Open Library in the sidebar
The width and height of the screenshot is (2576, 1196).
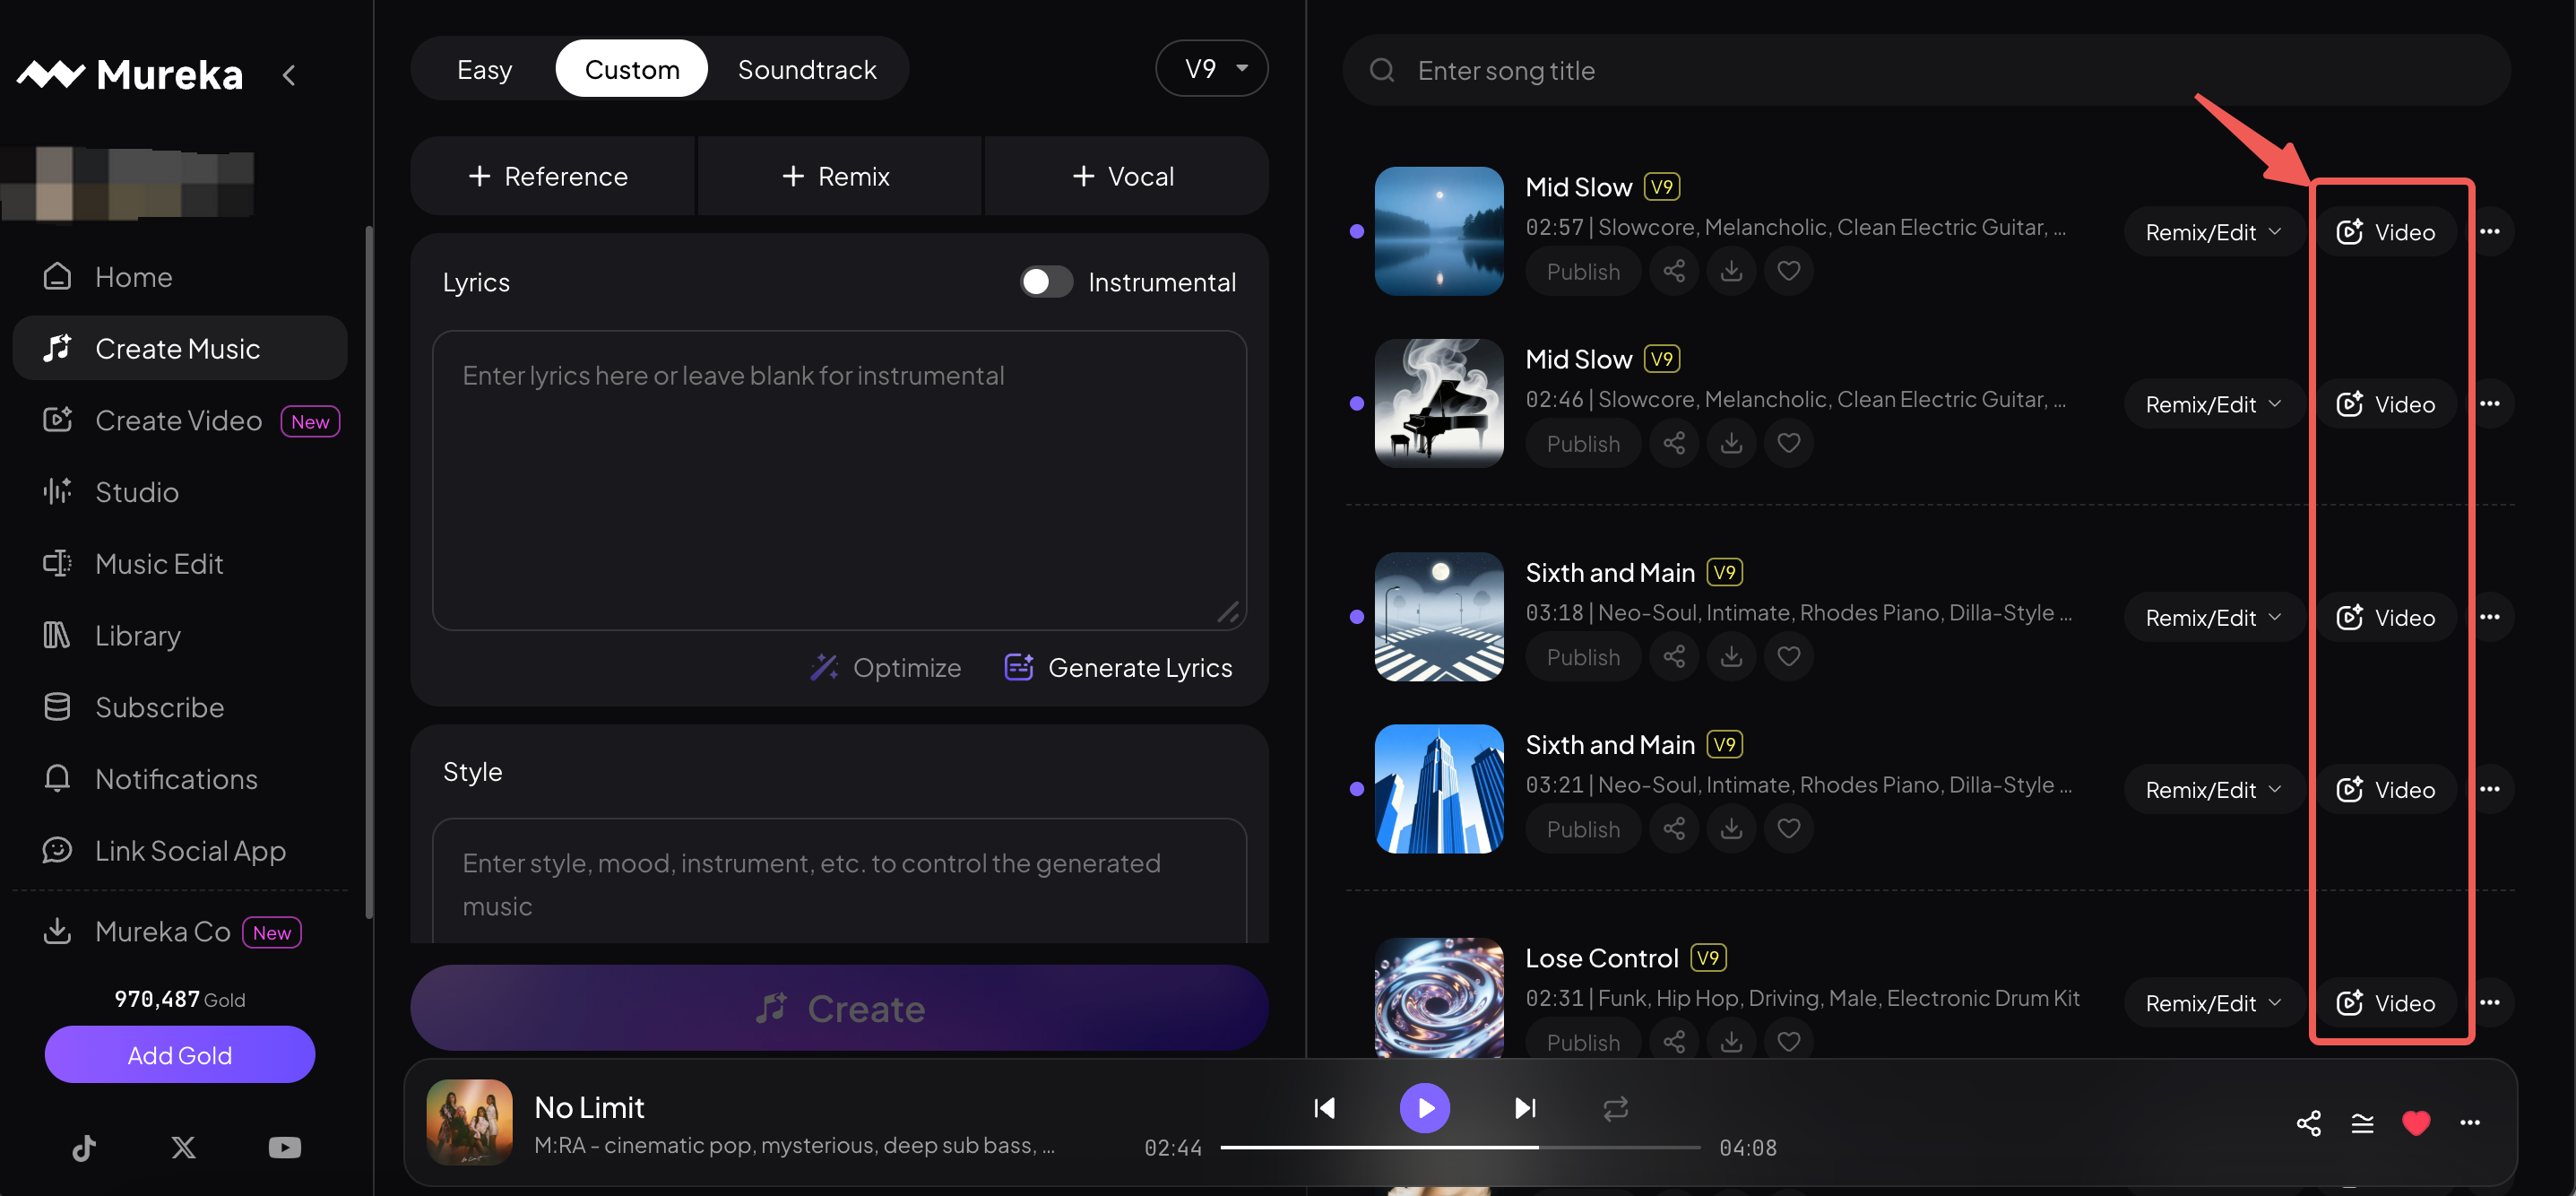pyautogui.click(x=180, y=635)
